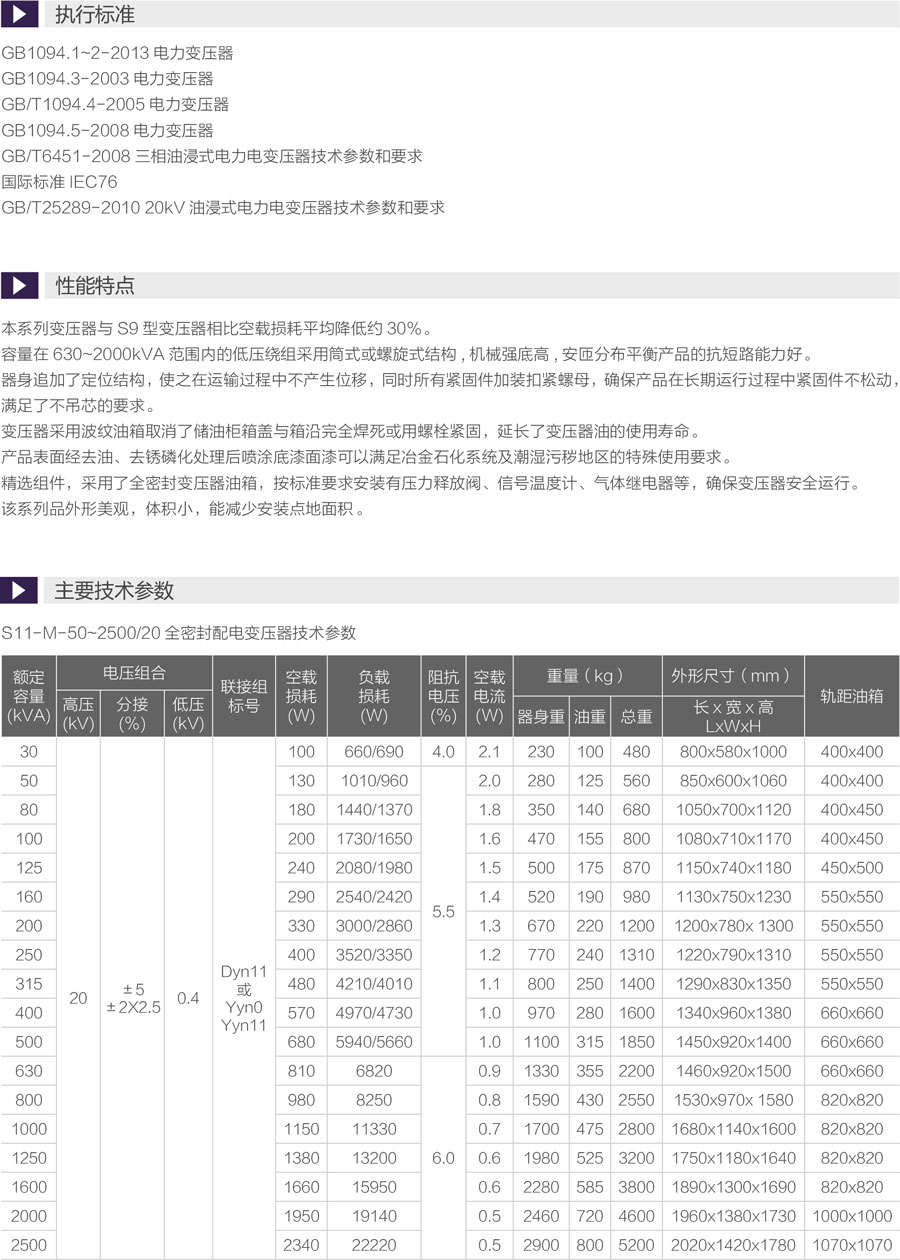The width and height of the screenshot is (900, 1260).
Task: Select the 主要技术参数 section heading text
Action: click(114, 591)
